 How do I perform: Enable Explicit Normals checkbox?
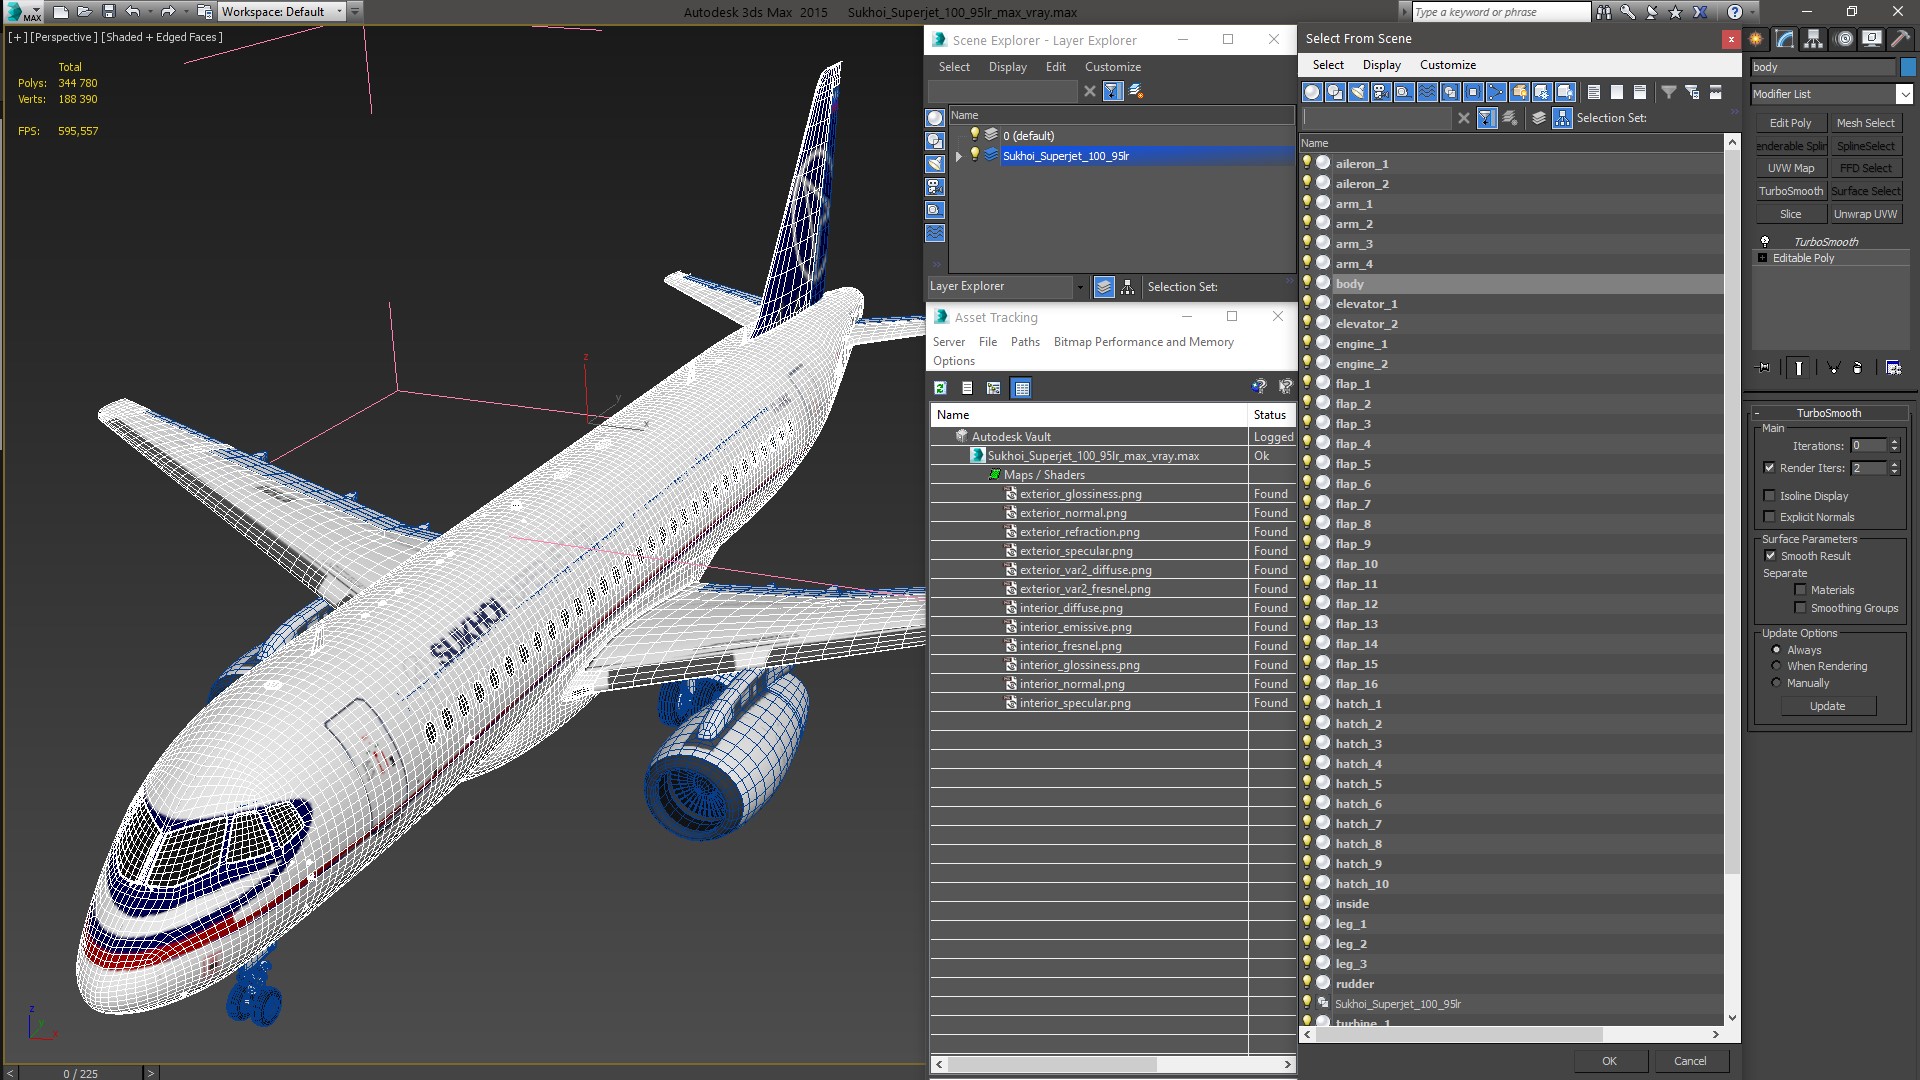1769,517
